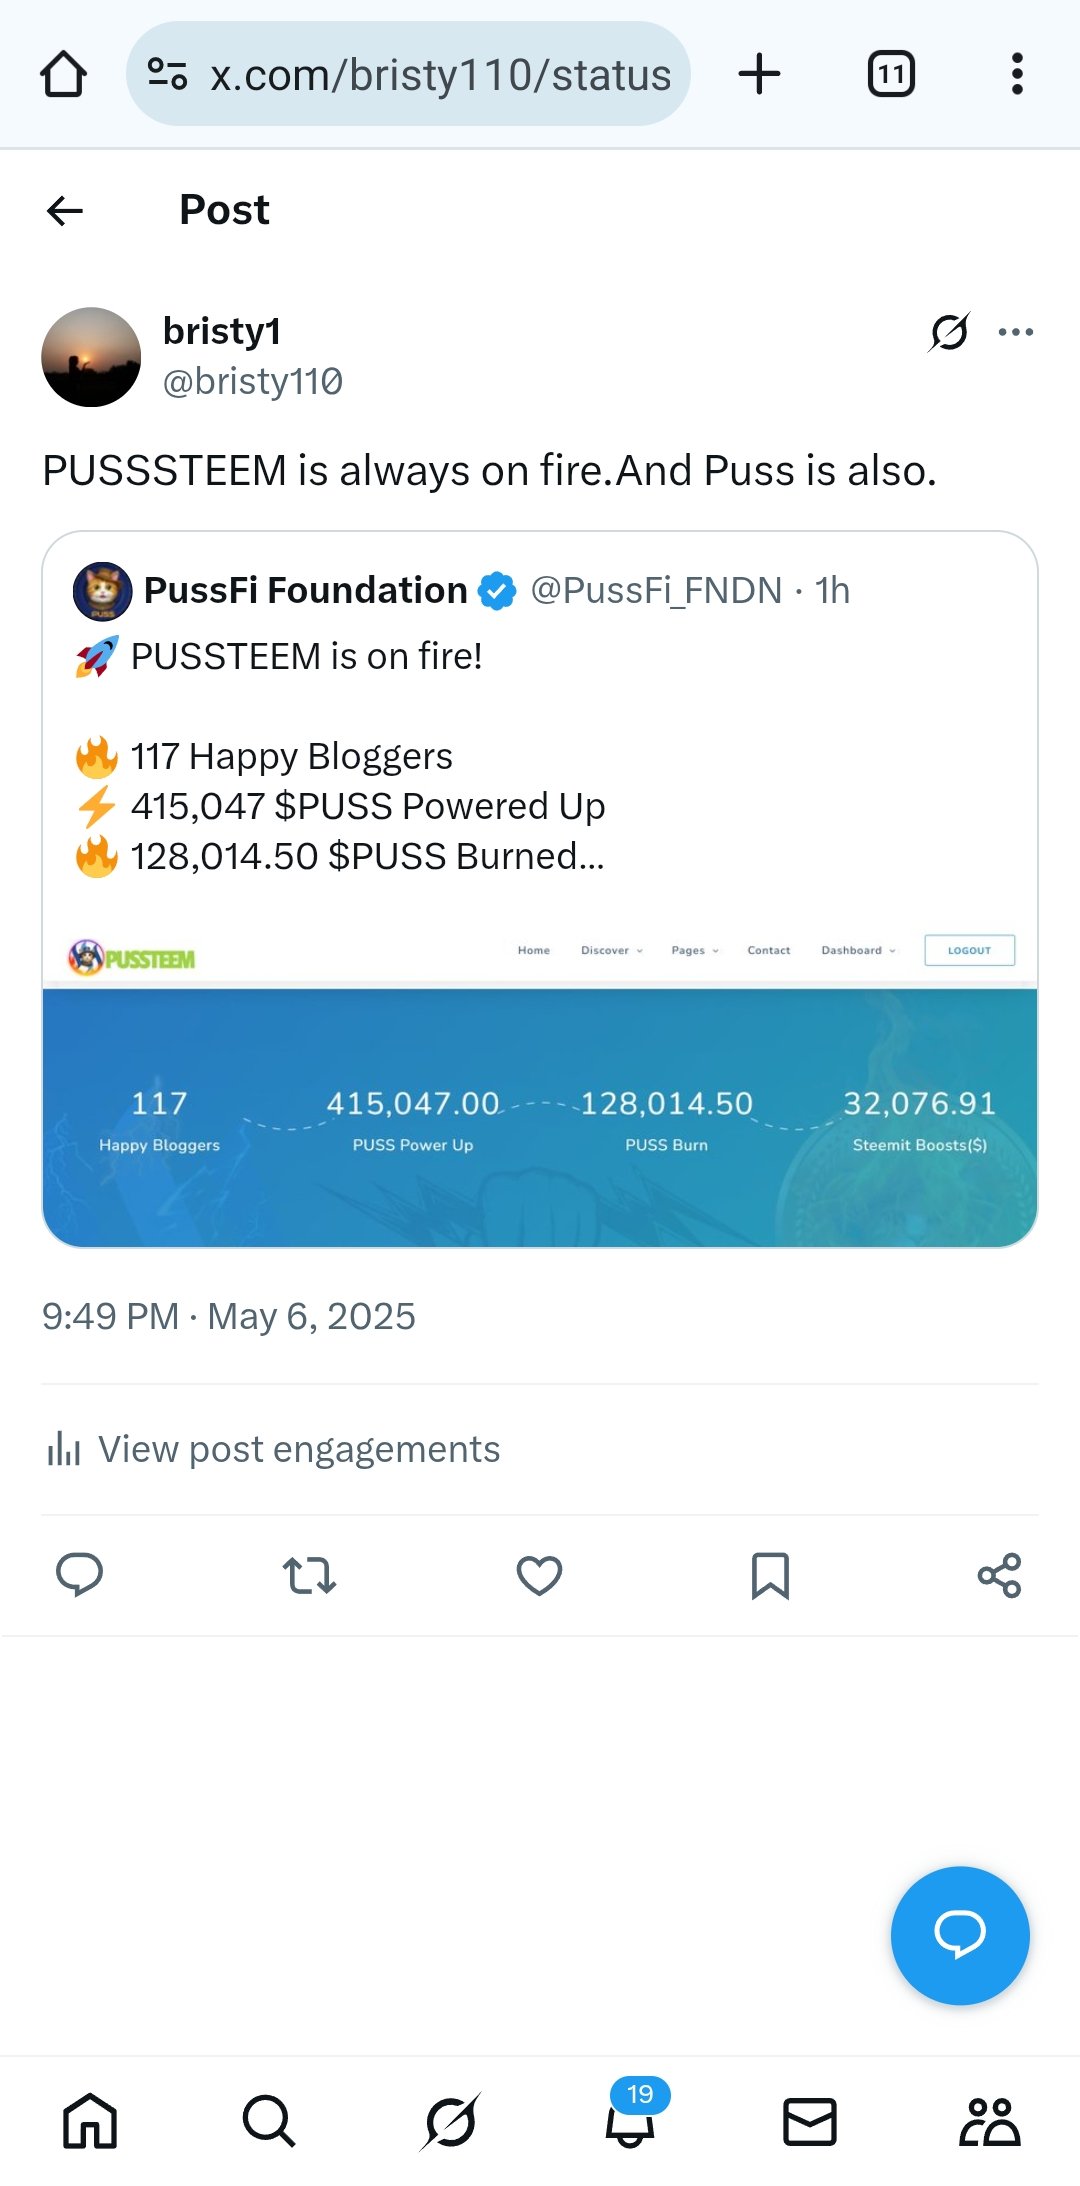Image resolution: width=1080 pixels, height=2186 pixels.
Task: Switch to the Home tab in bottom bar
Action: tap(90, 2121)
